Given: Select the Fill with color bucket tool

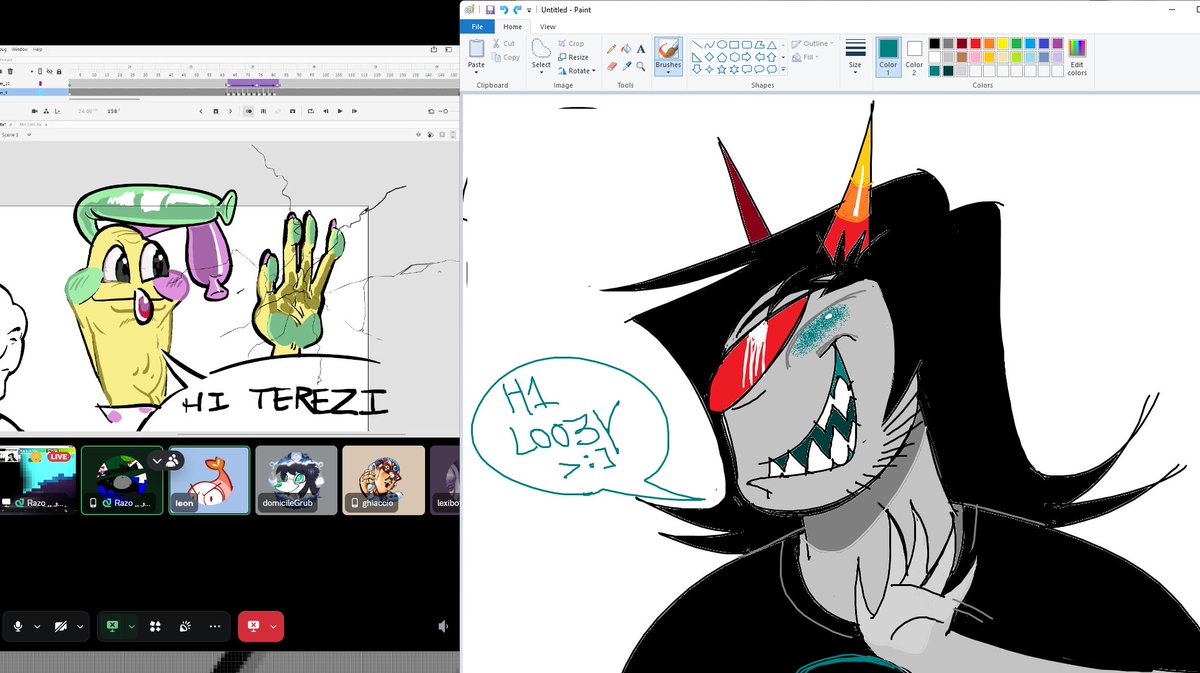Looking at the screenshot, I should 627,48.
